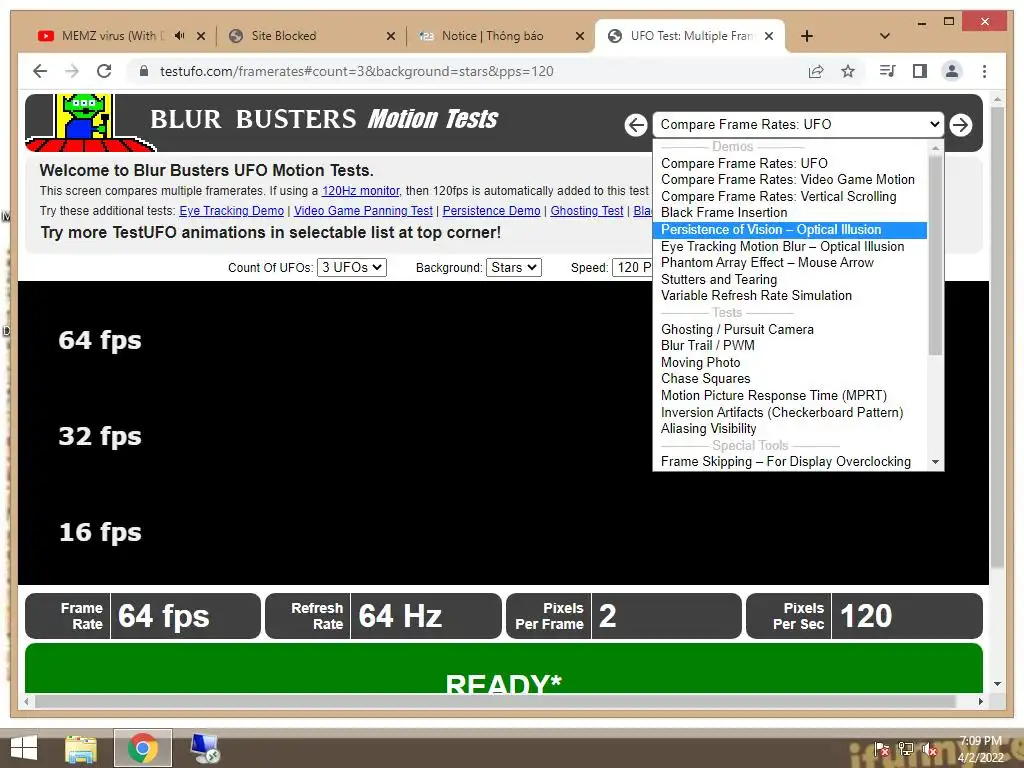This screenshot has width=1024, height=768.
Task: Open Chrome three-dot menu
Action: 984,71
